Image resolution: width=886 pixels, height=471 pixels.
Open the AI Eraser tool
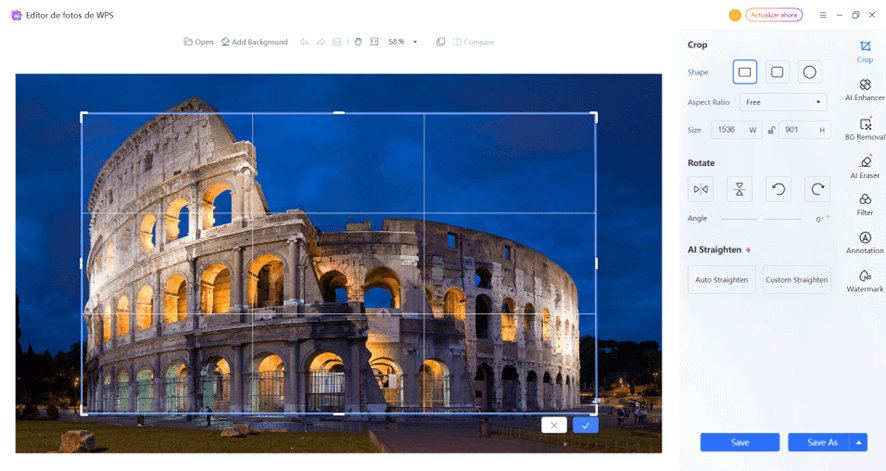pos(865,167)
